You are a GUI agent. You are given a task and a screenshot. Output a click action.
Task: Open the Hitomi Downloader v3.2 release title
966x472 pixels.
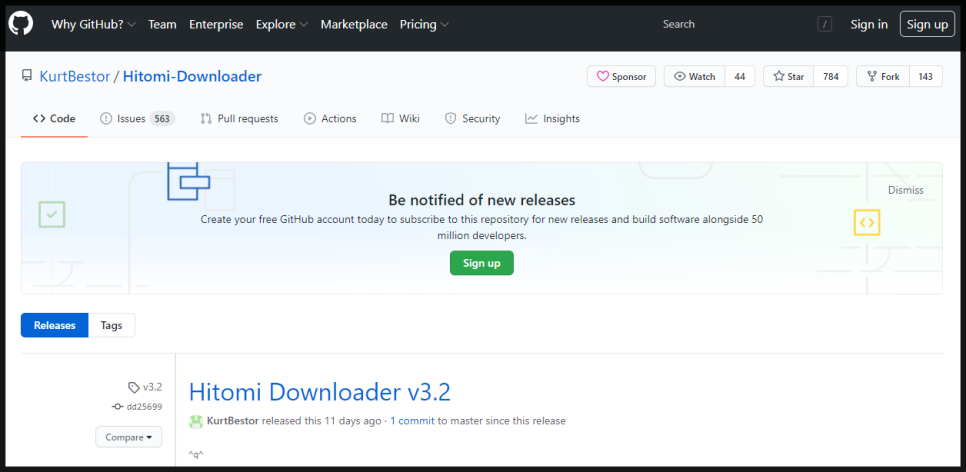click(320, 392)
